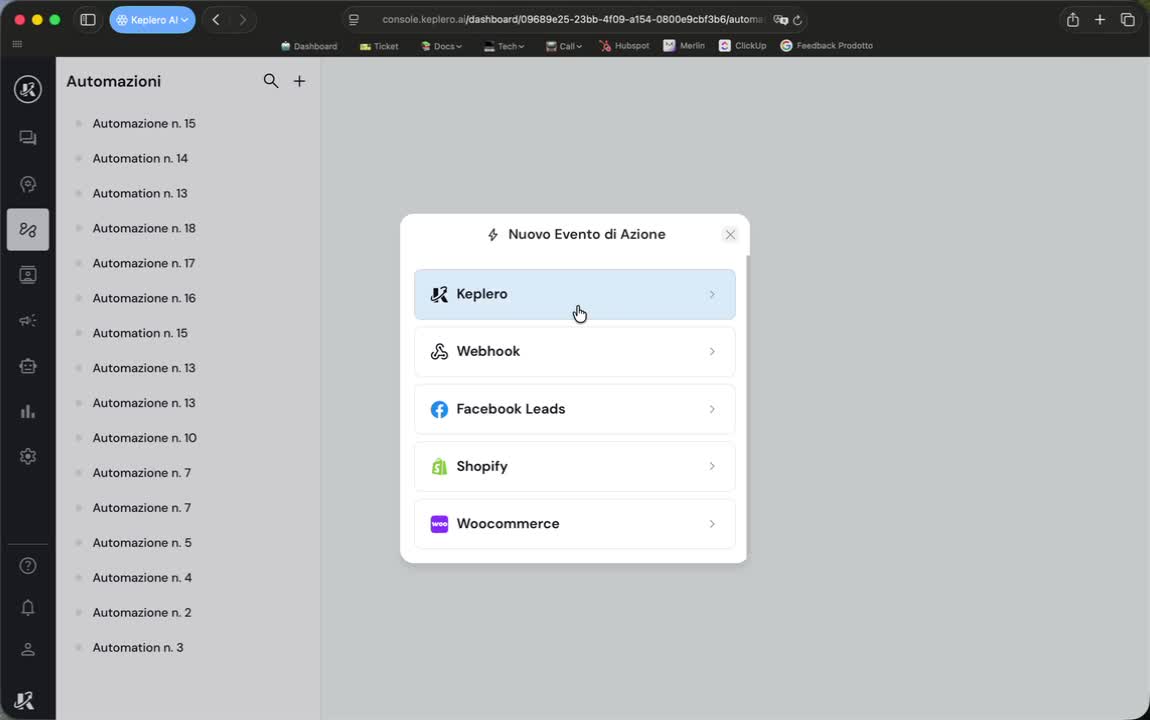
Task: Open a new tab with plus icon
Action: (x=1099, y=20)
